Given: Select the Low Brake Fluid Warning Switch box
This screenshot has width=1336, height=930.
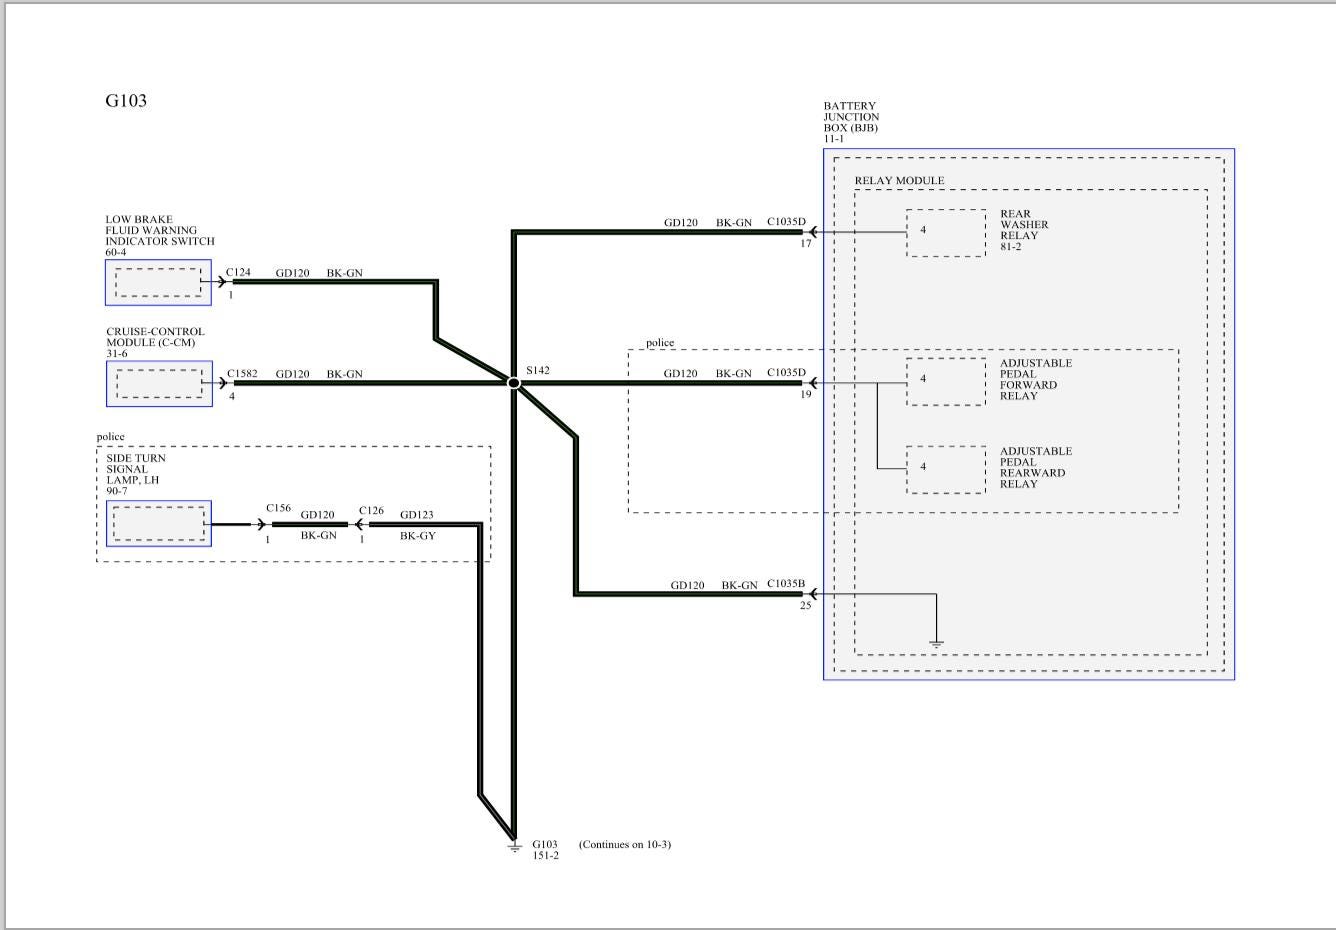Looking at the screenshot, I should click(158, 283).
